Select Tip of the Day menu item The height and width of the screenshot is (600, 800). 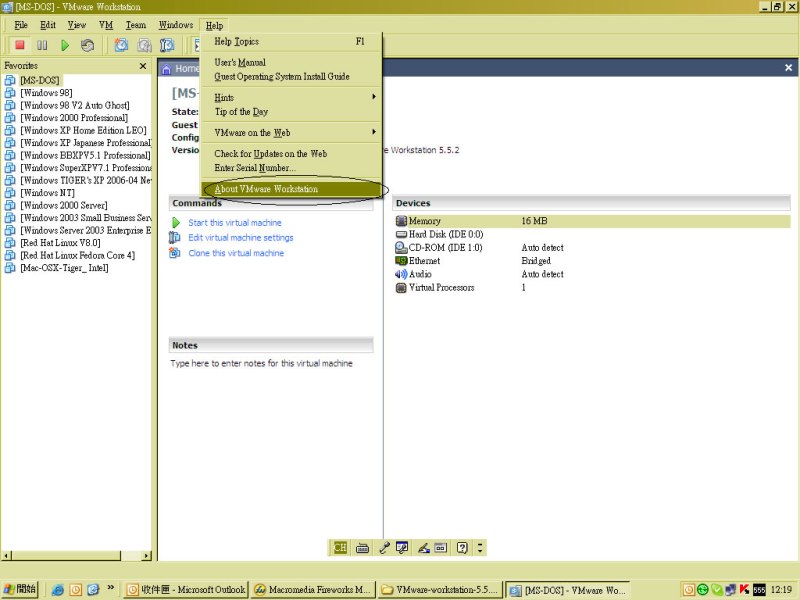(x=292, y=112)
